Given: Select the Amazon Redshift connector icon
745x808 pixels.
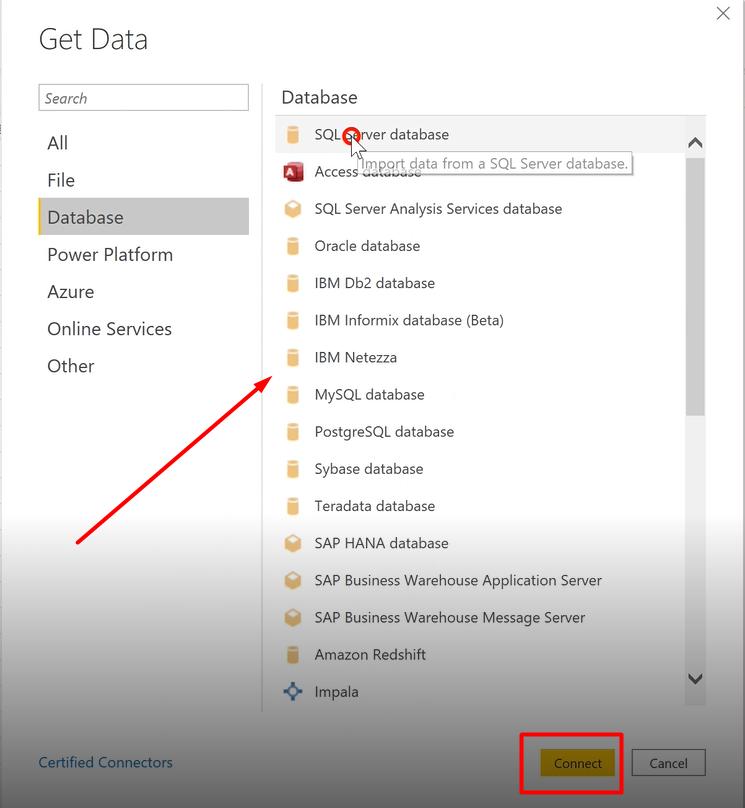Looking at the screenshot, I should (x=295, y=654).
